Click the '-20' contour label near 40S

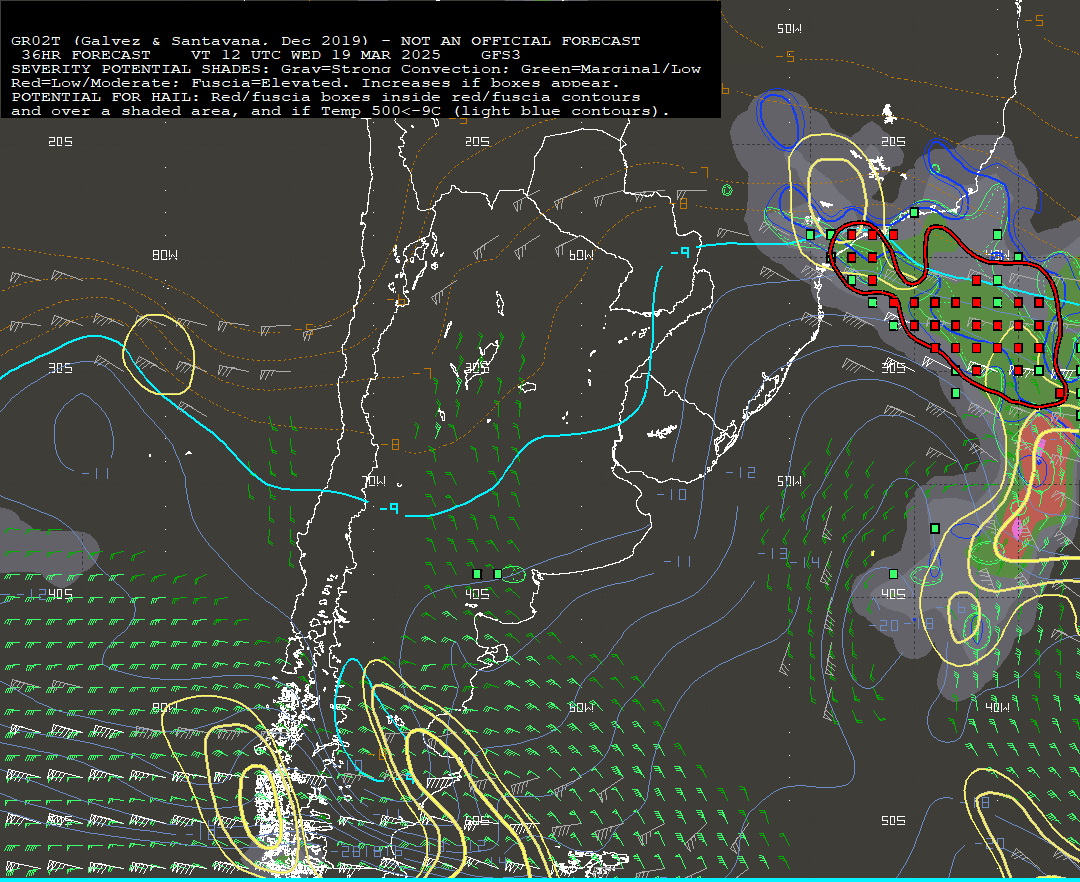click(884, 624)
